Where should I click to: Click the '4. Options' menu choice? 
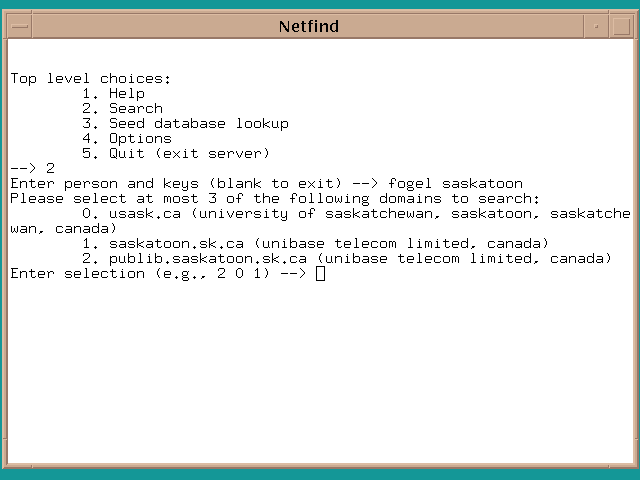coord(126,139)
